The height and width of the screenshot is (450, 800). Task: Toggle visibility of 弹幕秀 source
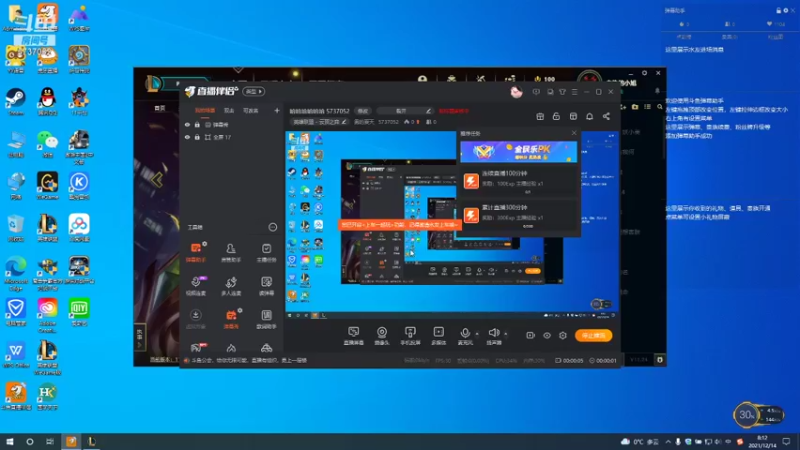(187, 124)
